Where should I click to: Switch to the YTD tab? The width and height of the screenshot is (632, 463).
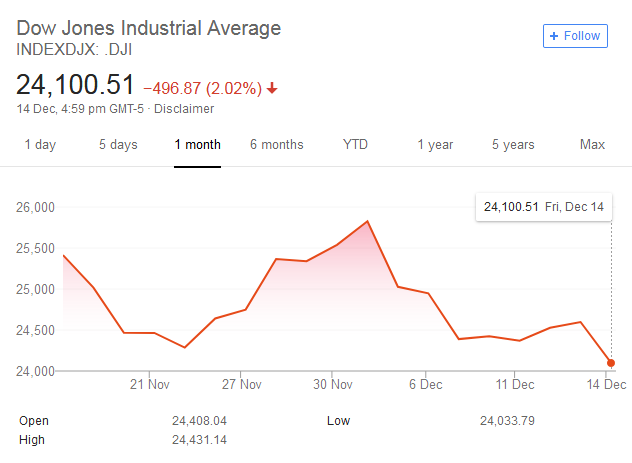point(355,145)
